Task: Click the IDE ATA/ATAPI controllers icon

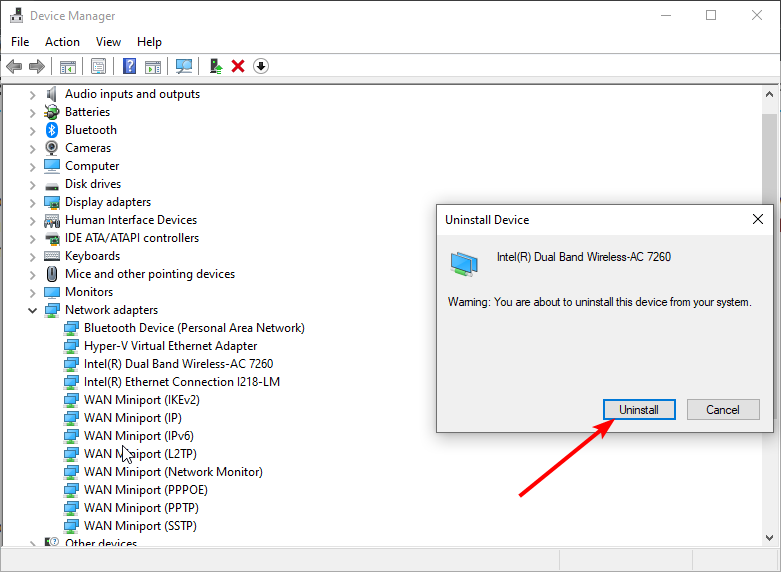Action: point(52,238)
